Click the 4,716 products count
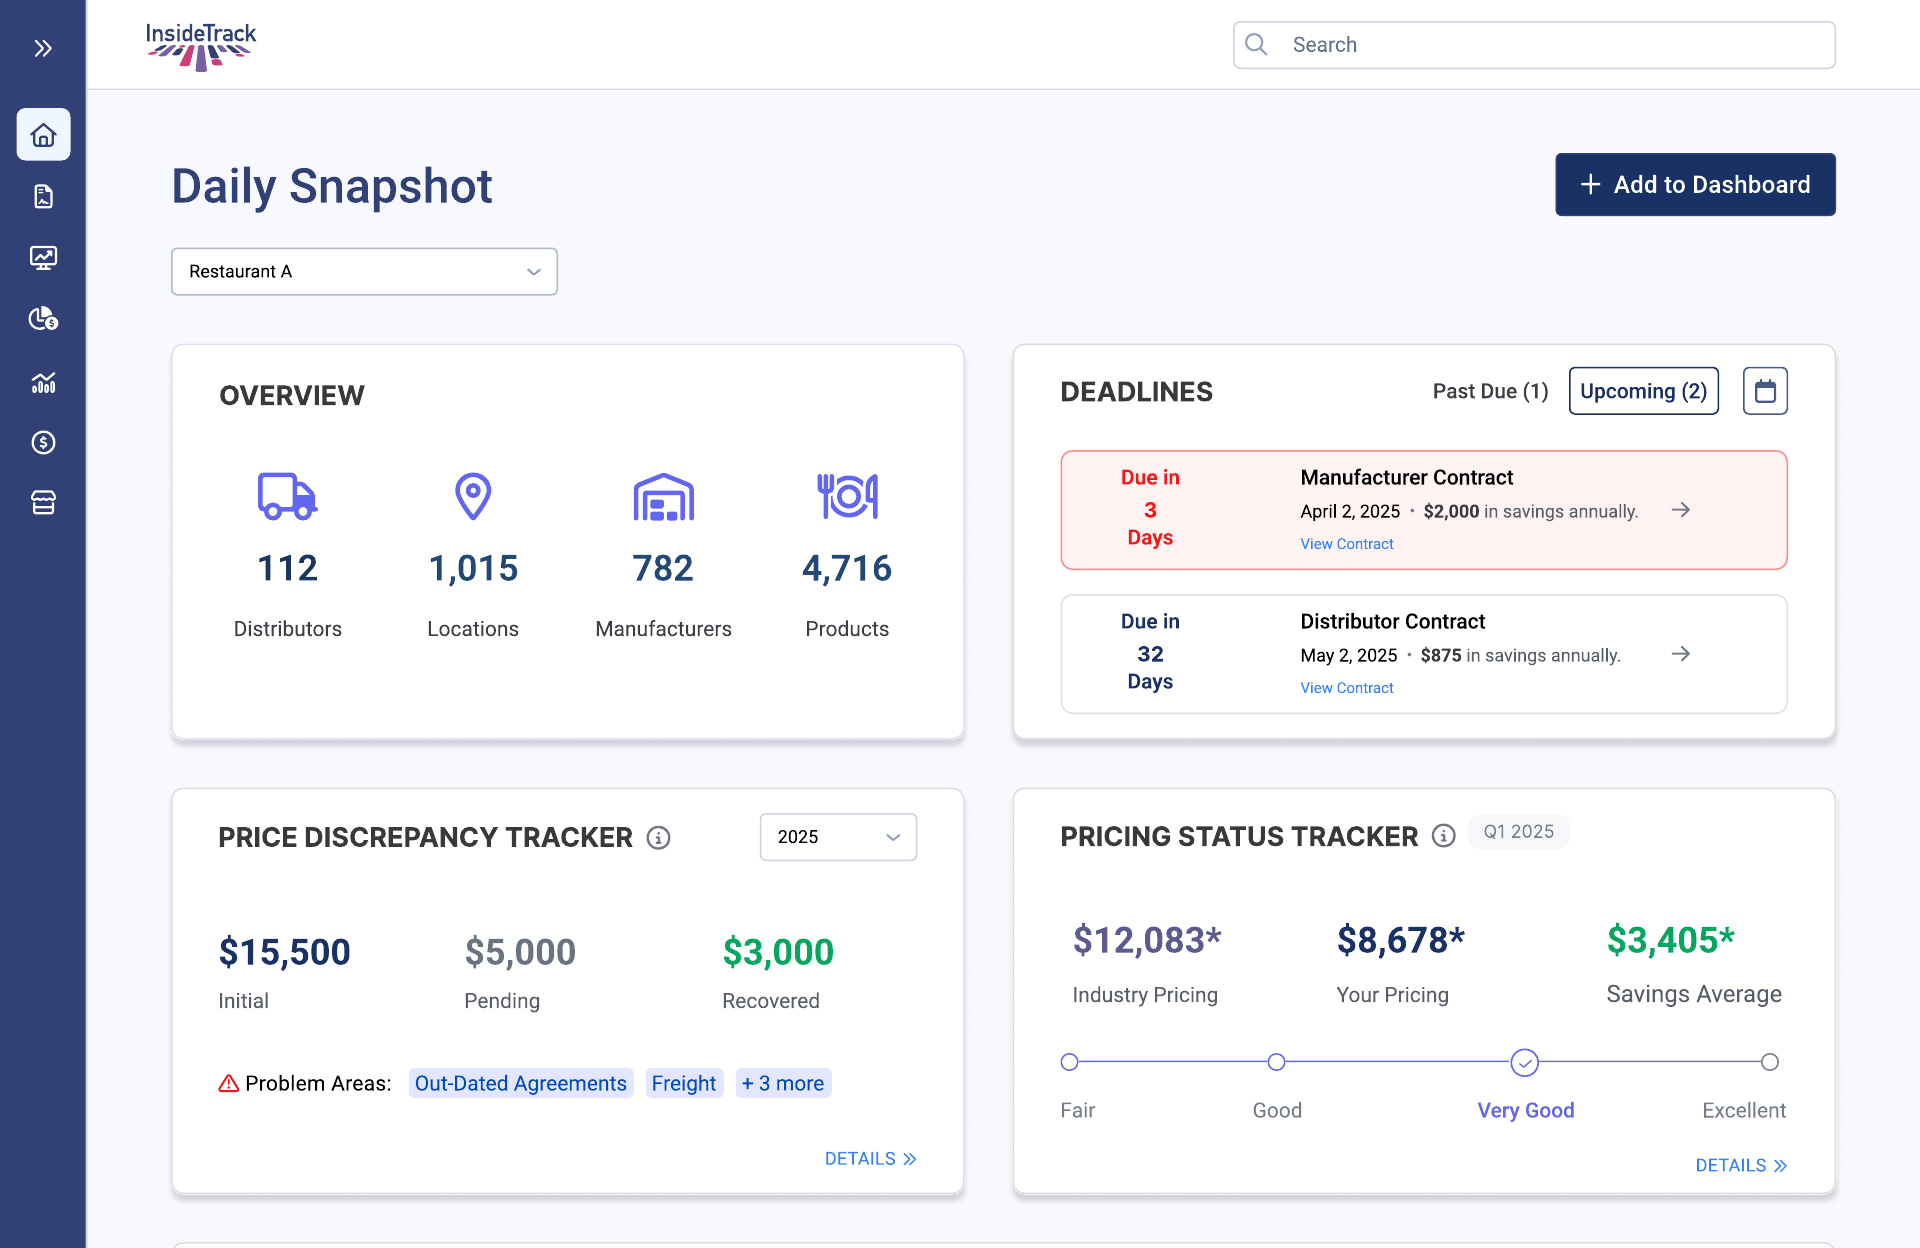 [847, 568]
